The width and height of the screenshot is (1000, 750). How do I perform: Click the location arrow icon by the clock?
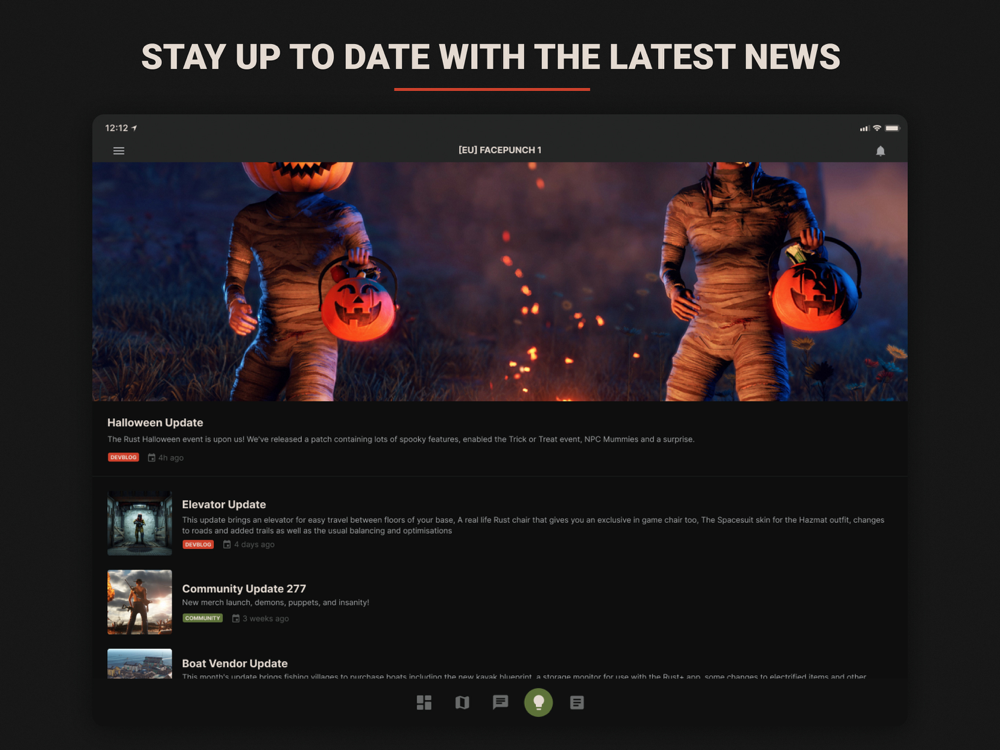[135, 128]
